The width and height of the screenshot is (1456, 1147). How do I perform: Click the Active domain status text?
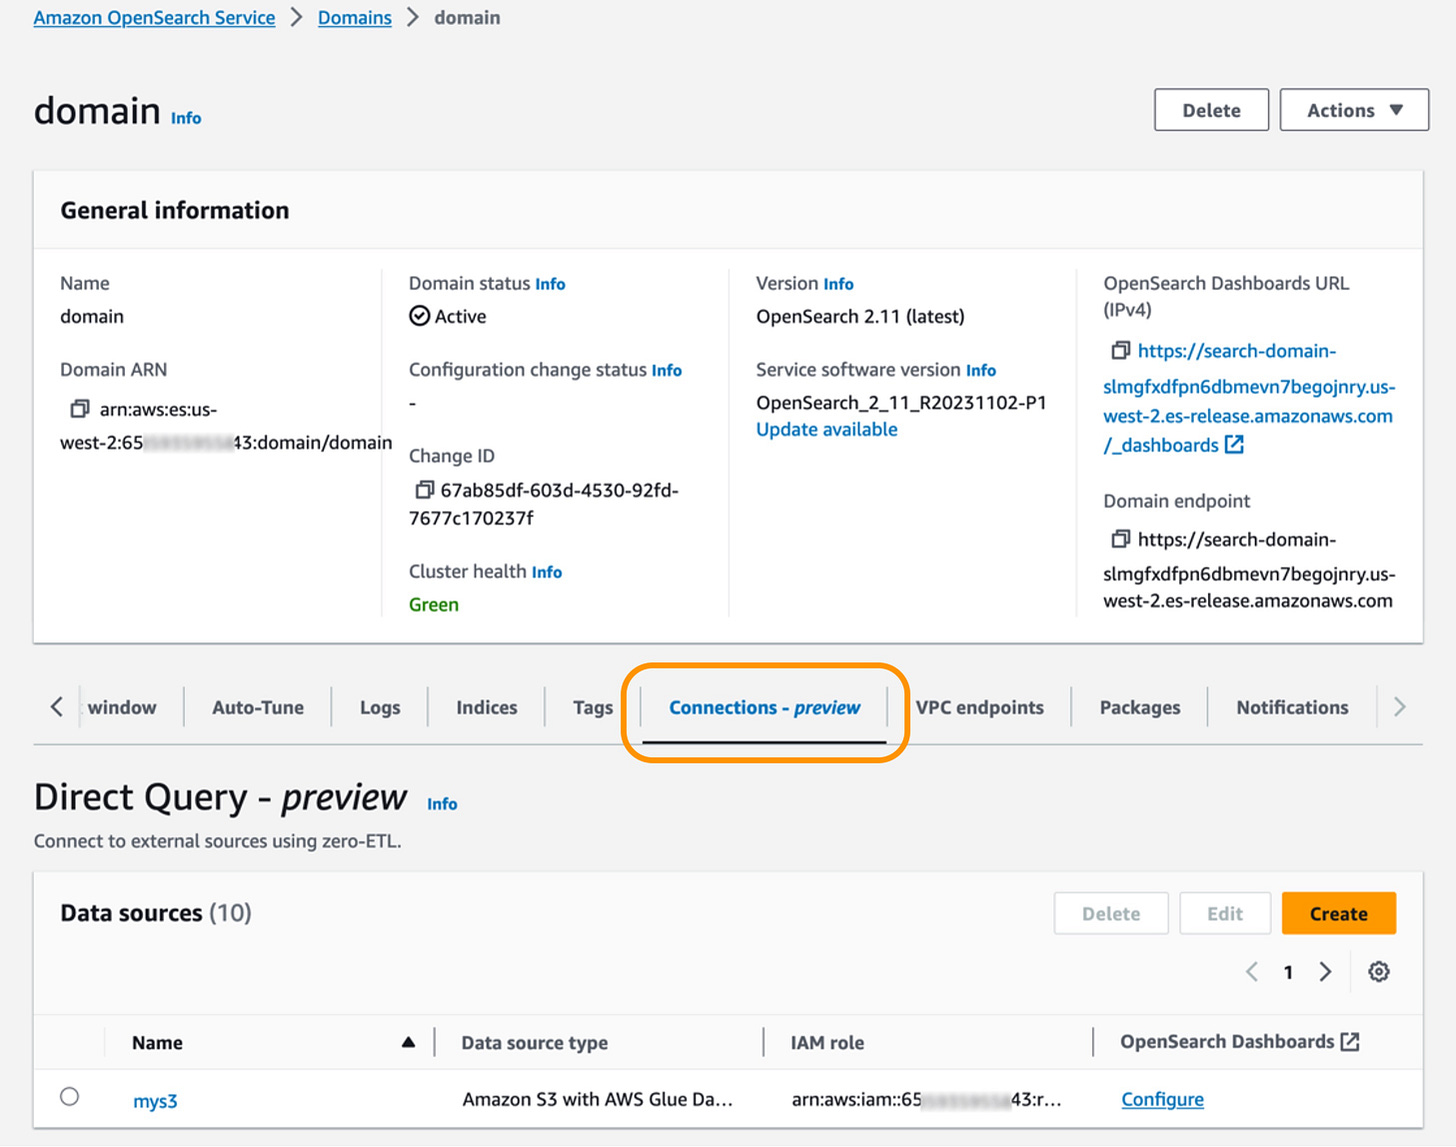pos(460,316)
